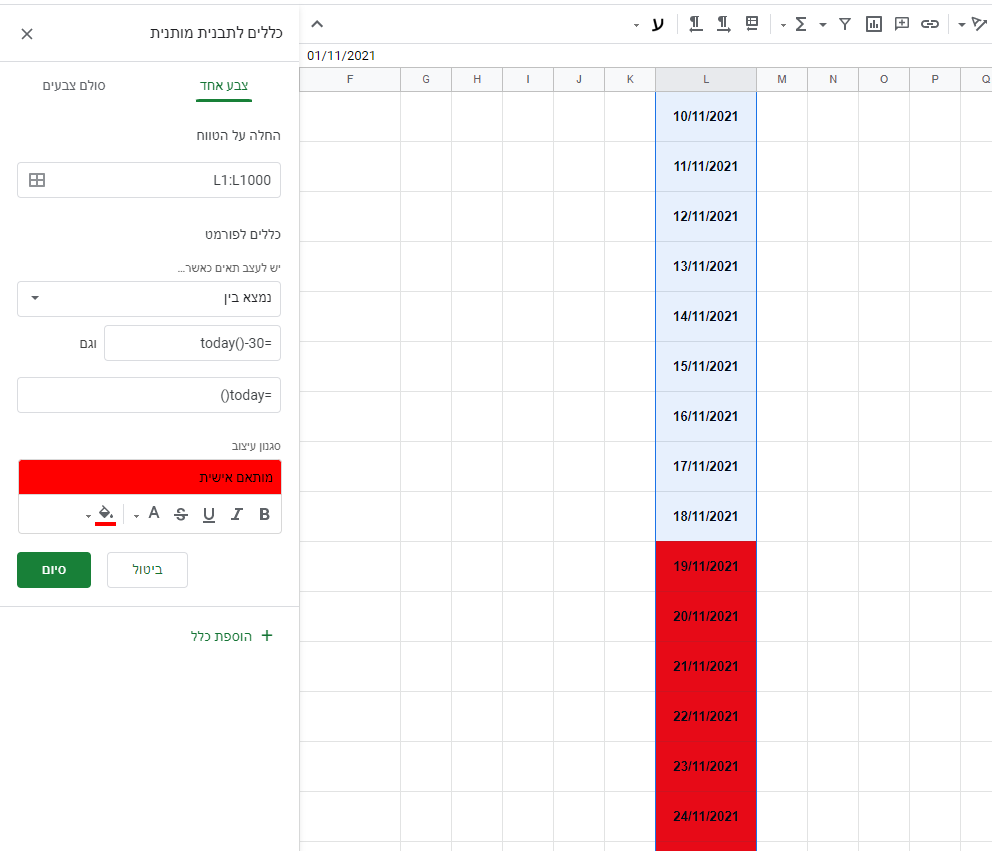This screenshot has width=992, height=851.
Task: Select the cell with 18/11/2021
Action: click(706, 516)
